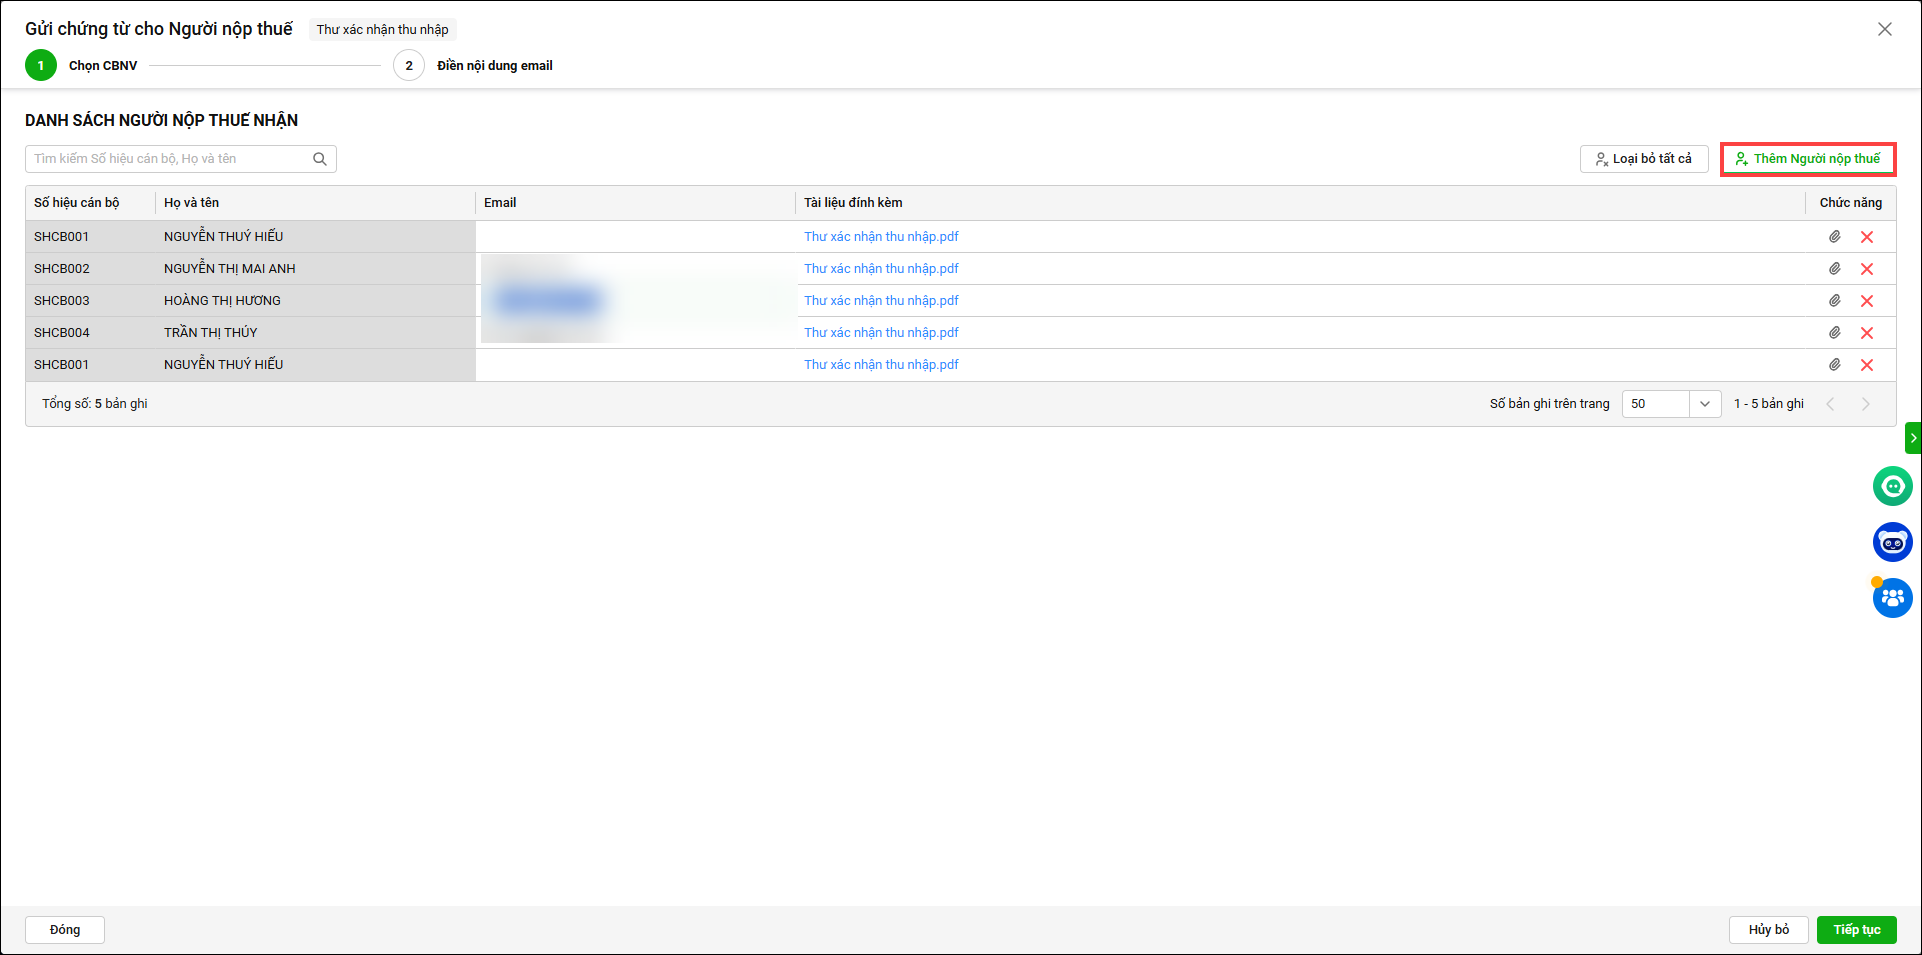This screenshot has height=955, width=1922.
Task: Open the blue robot assistant icon
Action: pos(1892,542)
